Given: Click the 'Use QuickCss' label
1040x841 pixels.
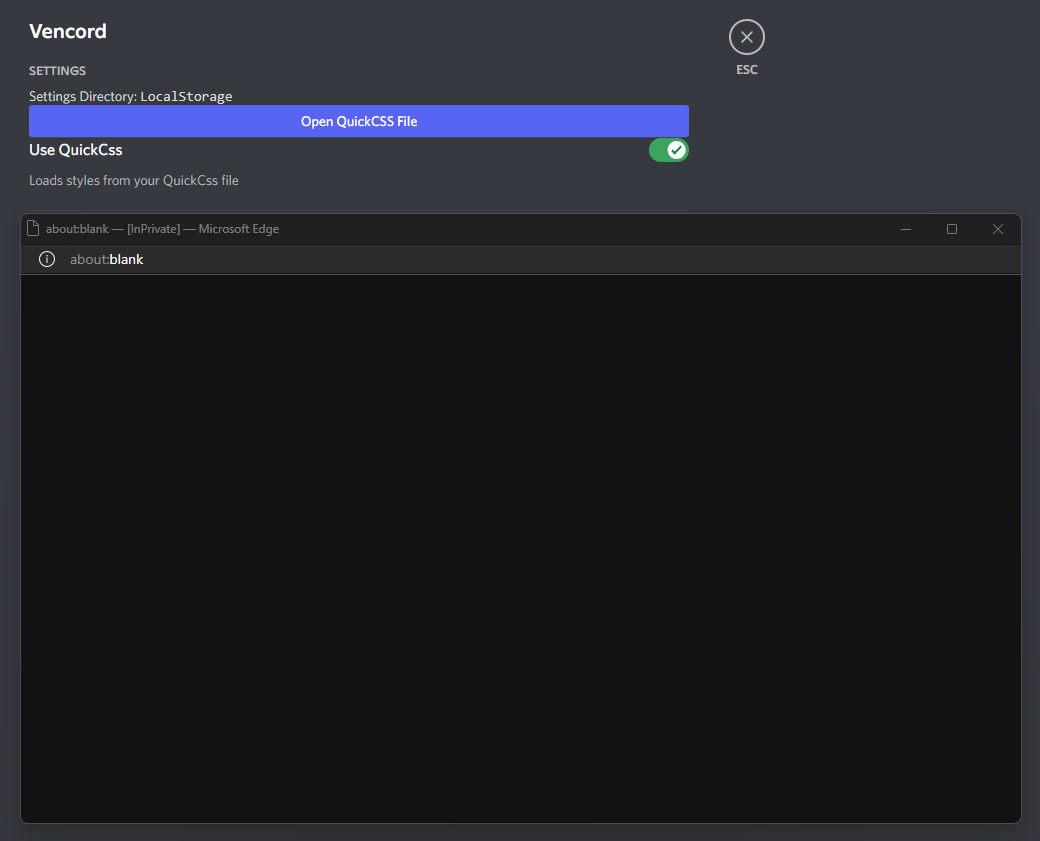Looking at the screenshot, I should coord(76,150).
